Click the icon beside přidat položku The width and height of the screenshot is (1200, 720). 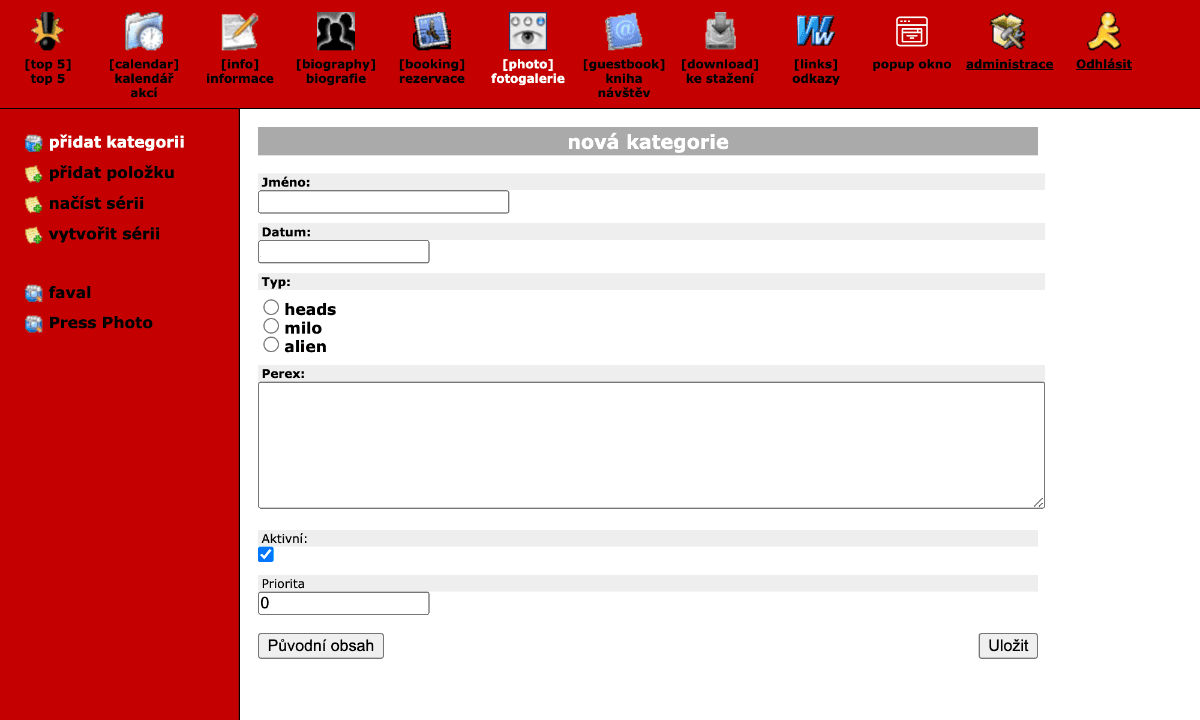[33, 173]
